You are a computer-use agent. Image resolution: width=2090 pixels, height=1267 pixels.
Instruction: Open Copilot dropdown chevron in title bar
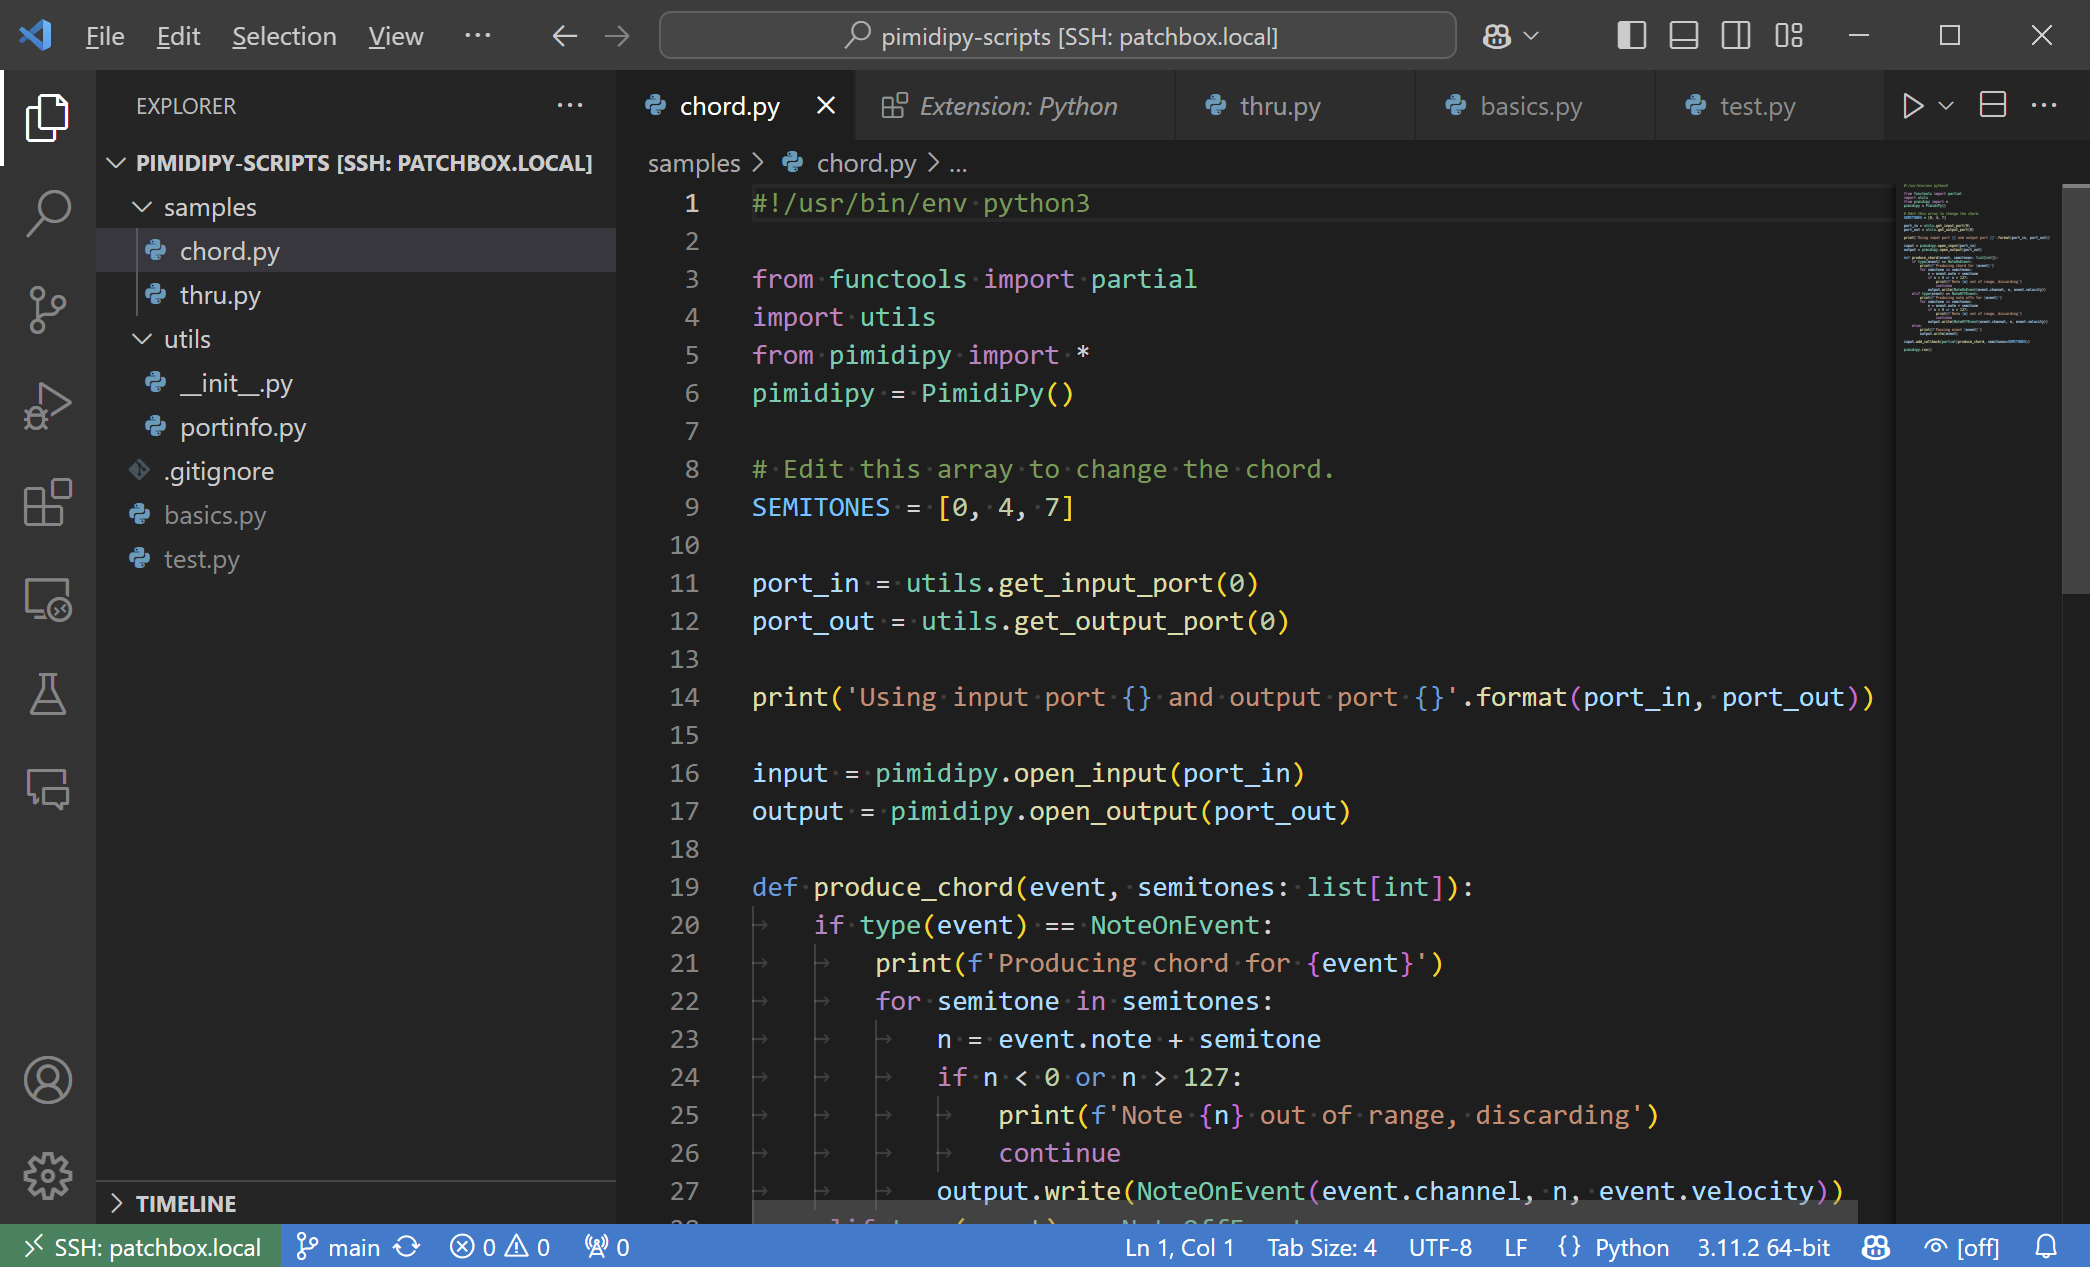[x=1531, y=36]
